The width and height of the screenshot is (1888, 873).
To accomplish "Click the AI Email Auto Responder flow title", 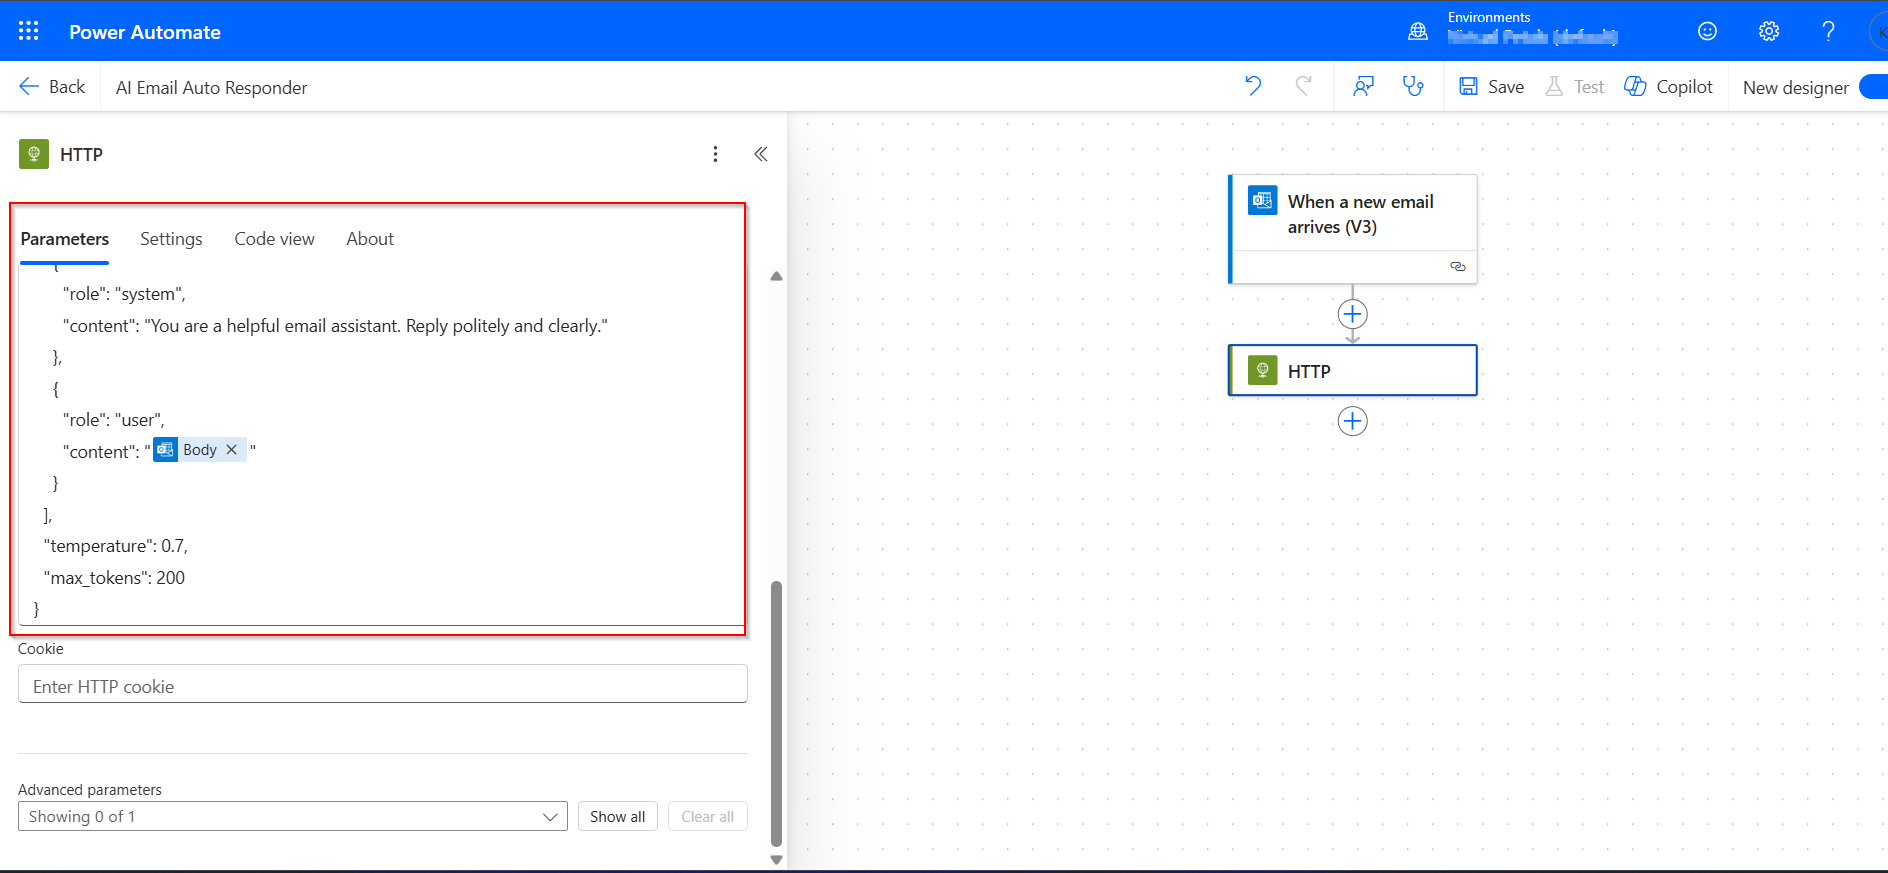I will [211, 88].
